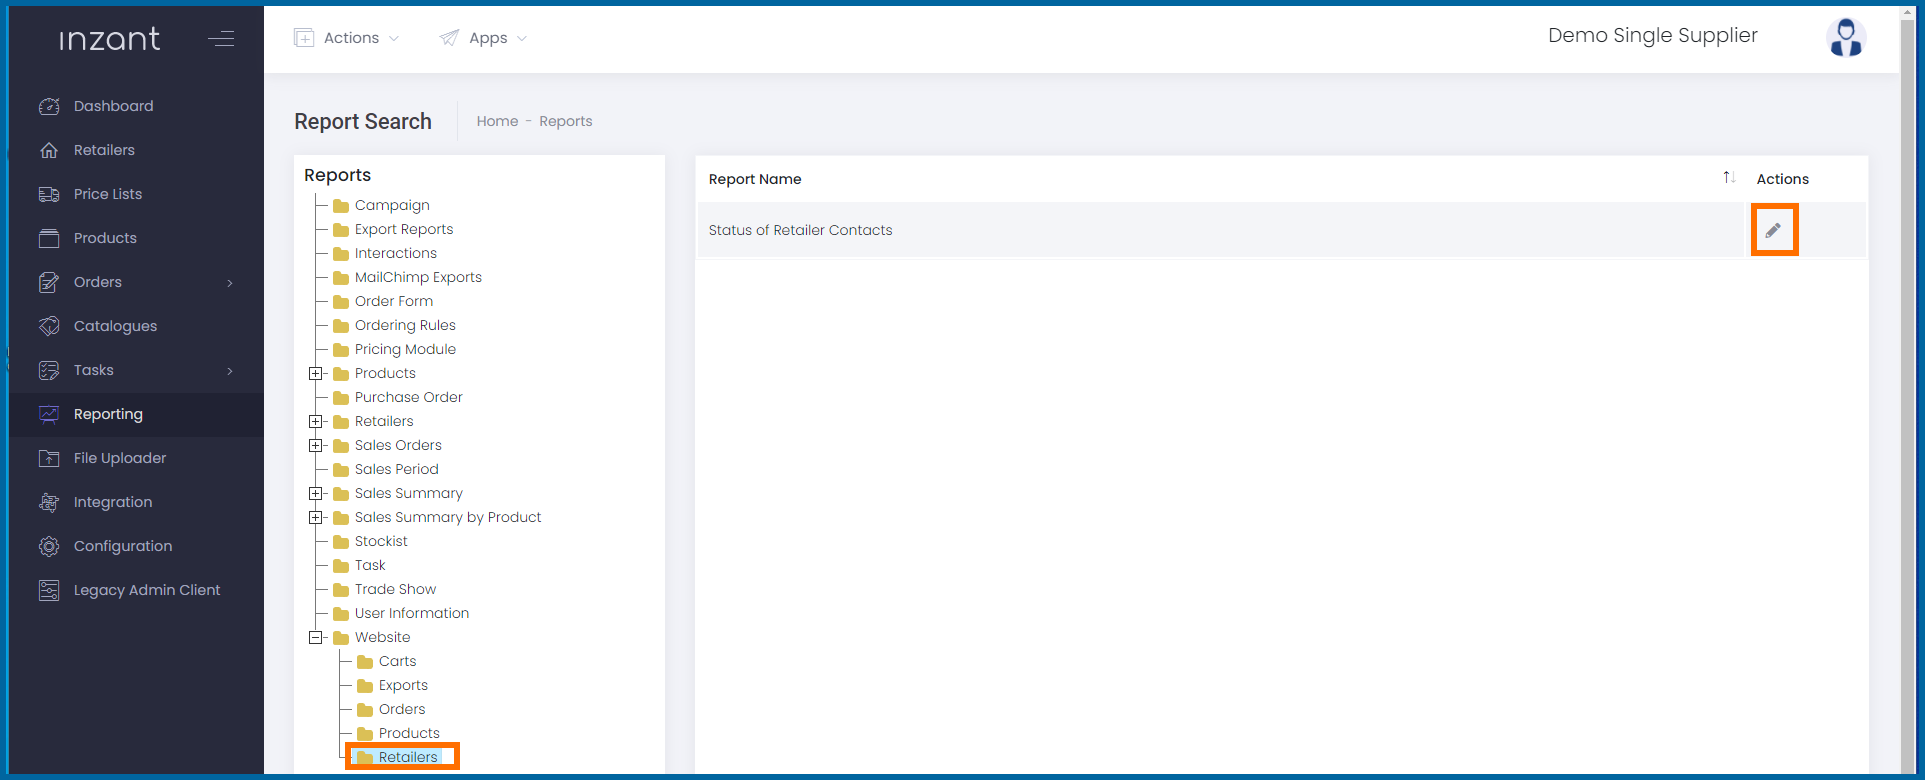This screenshot has height=780, width=1925.
Task: Select Orders subfolder under Website
Action: (402, 709)
